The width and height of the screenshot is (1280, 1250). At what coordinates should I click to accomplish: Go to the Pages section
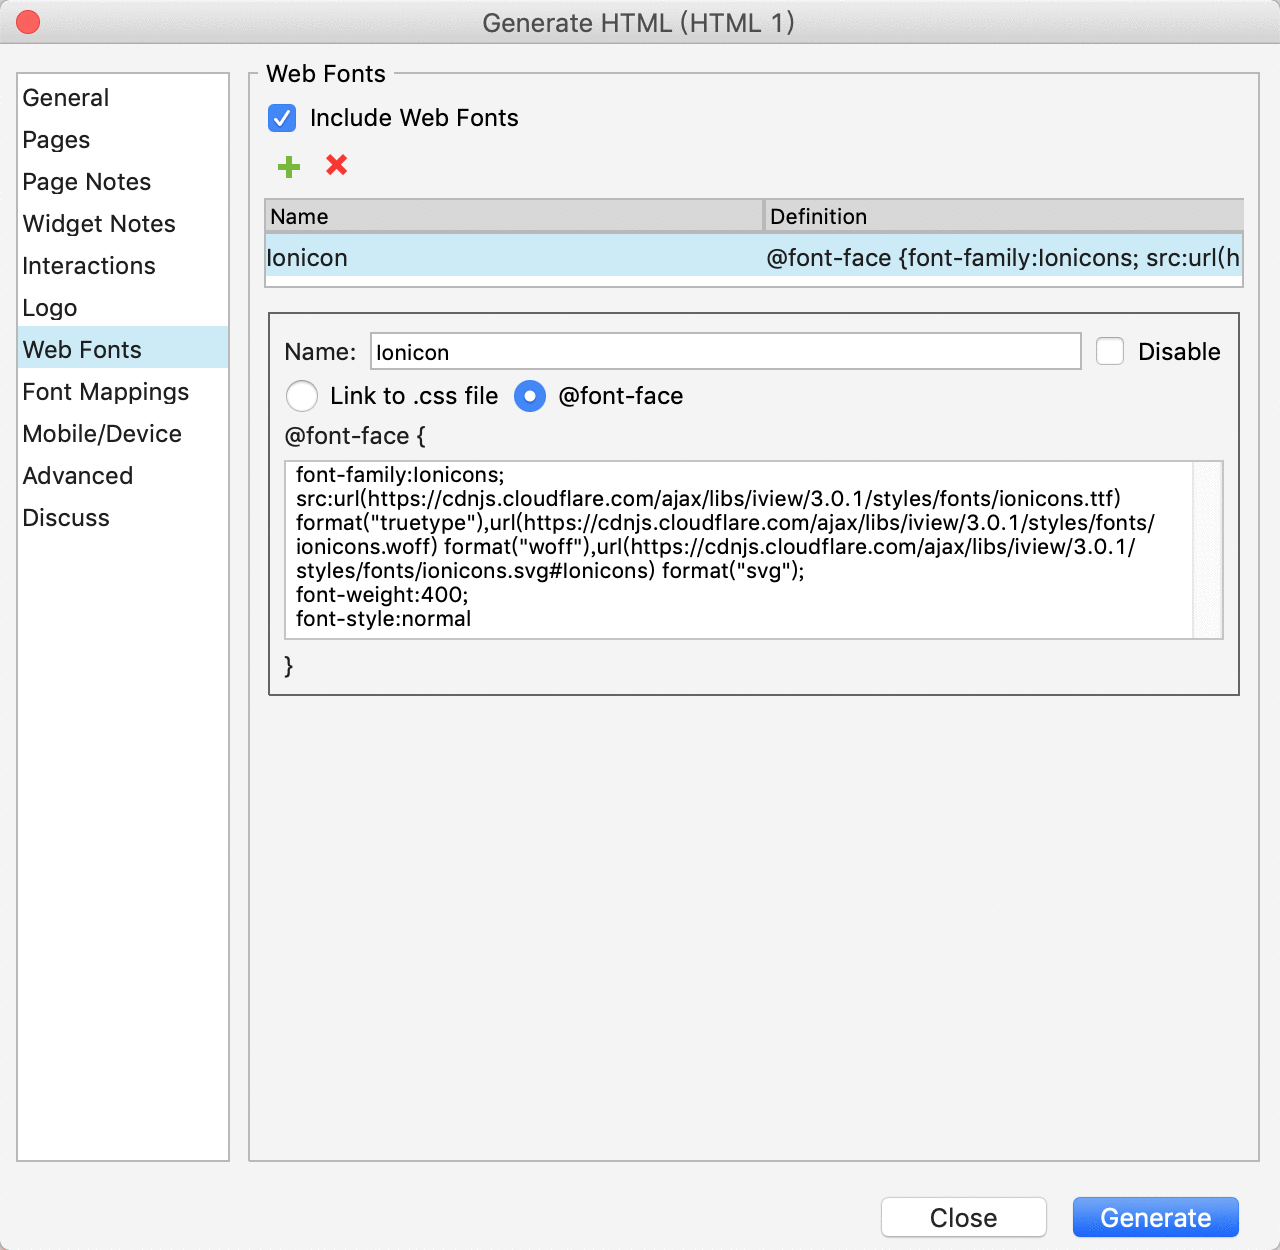(123, 140)
